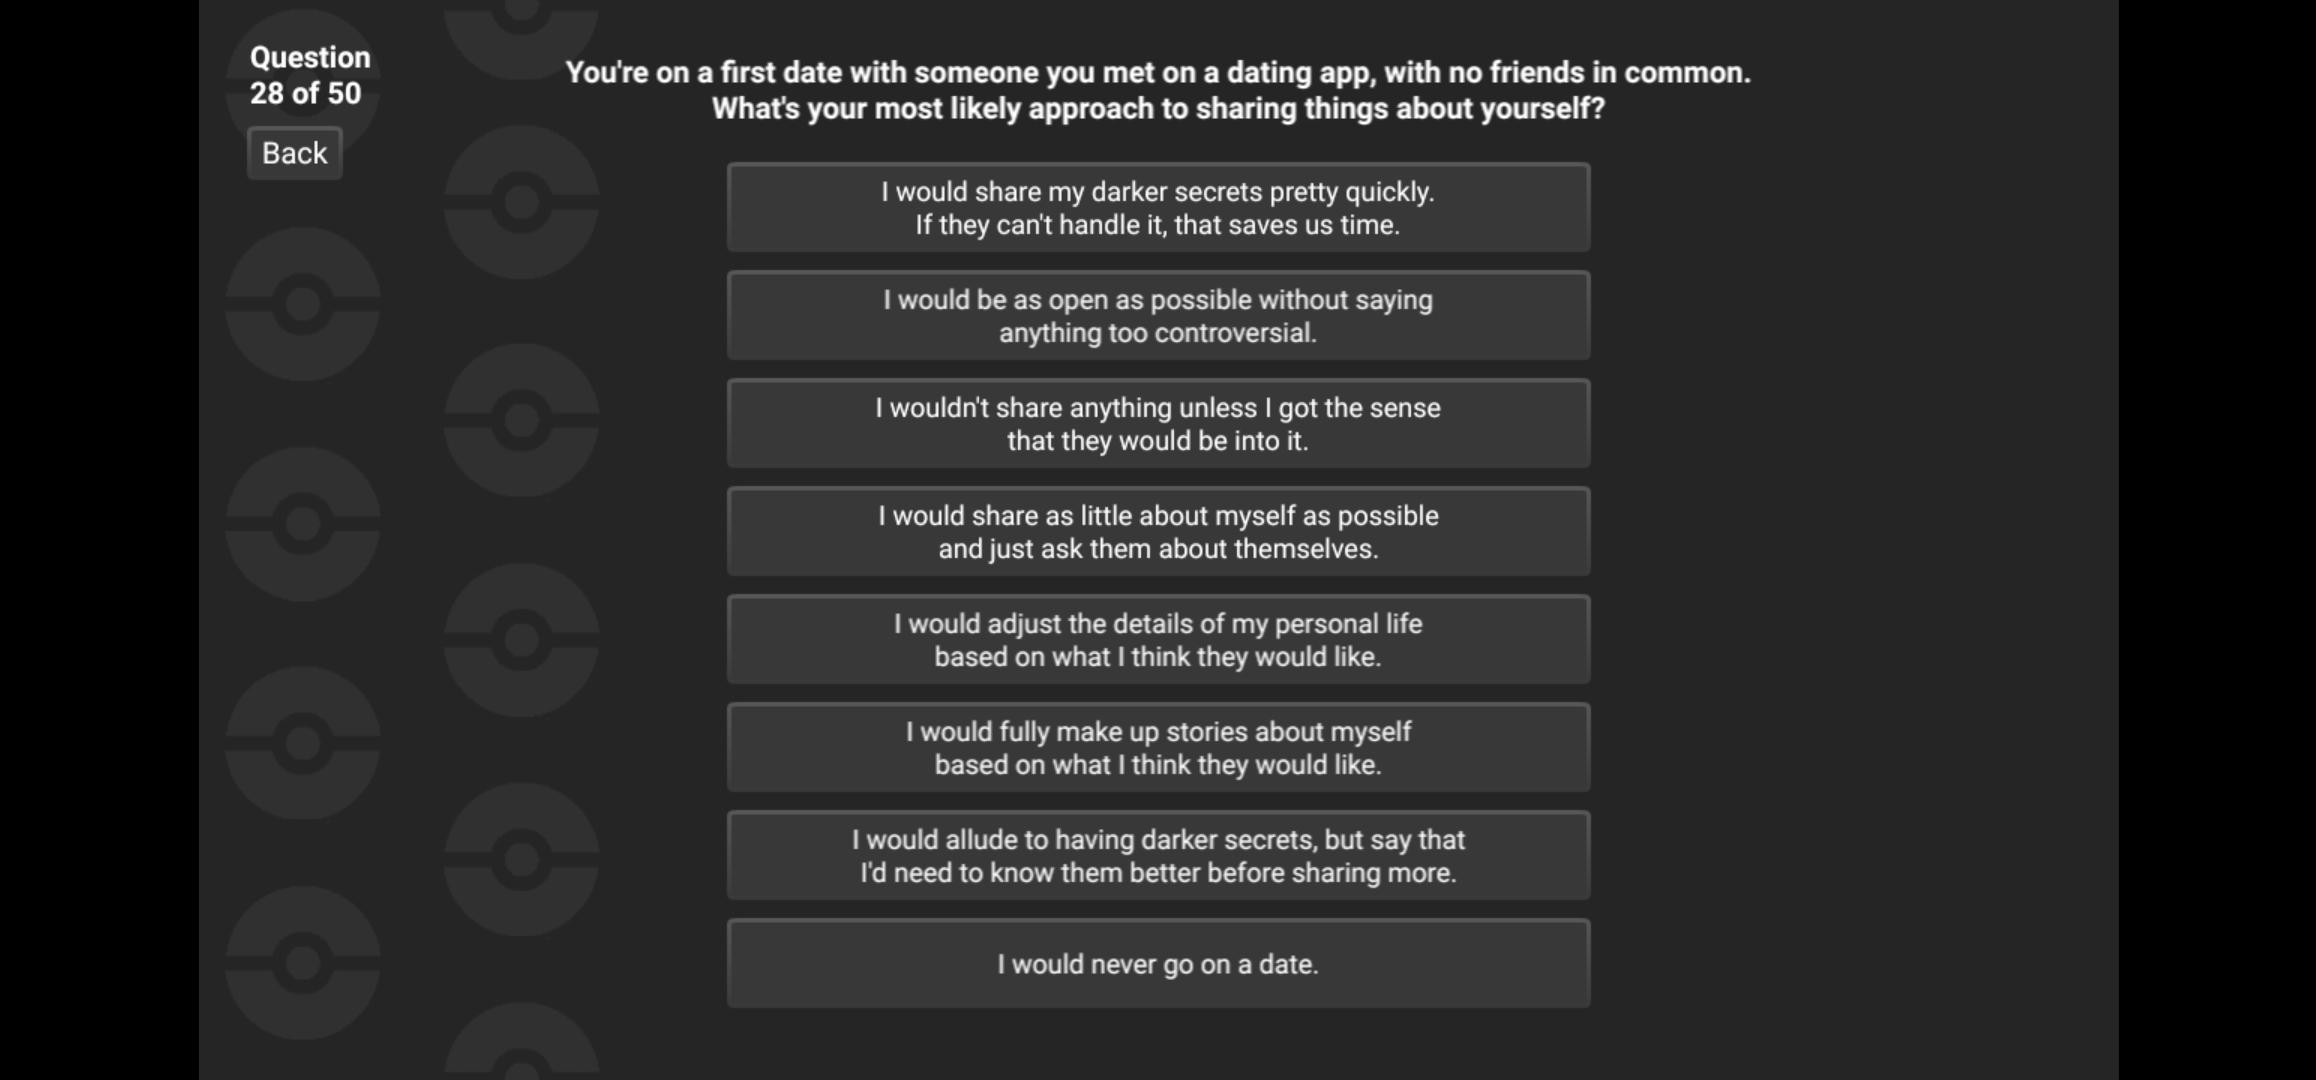Choose 'I would never go on a date'
The height and width of the screenshot is (1080, 2316).
tap(1158, 964)
